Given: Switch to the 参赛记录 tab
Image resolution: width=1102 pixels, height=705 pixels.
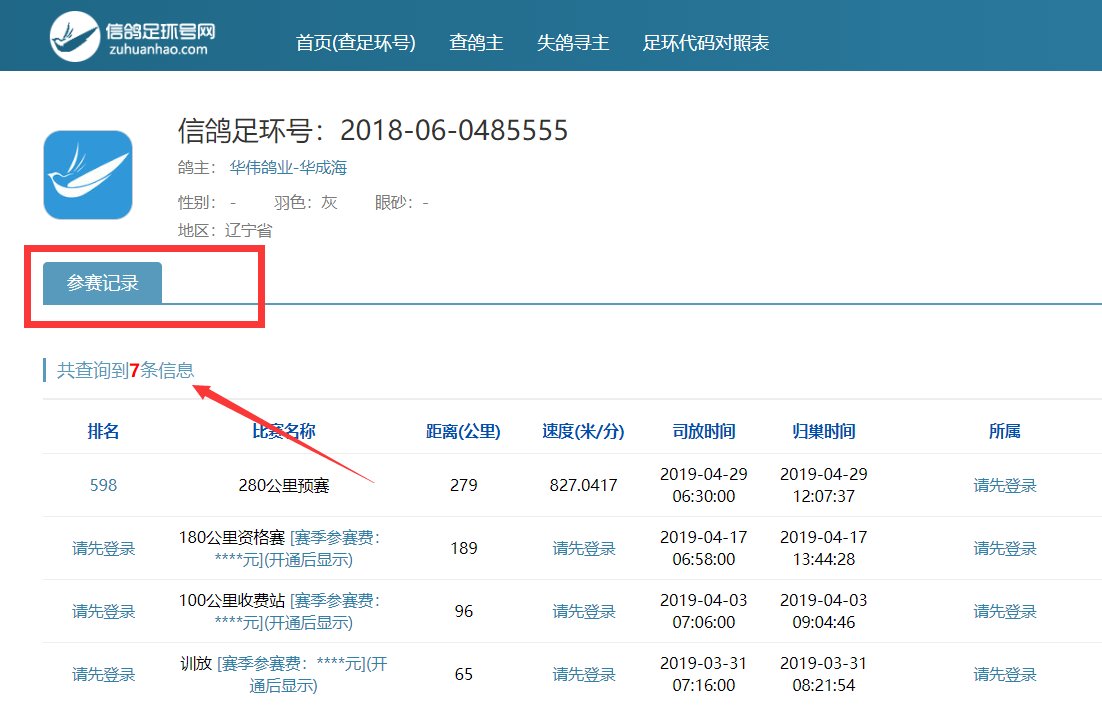Looking at the screenshot, I should (101, 283).
